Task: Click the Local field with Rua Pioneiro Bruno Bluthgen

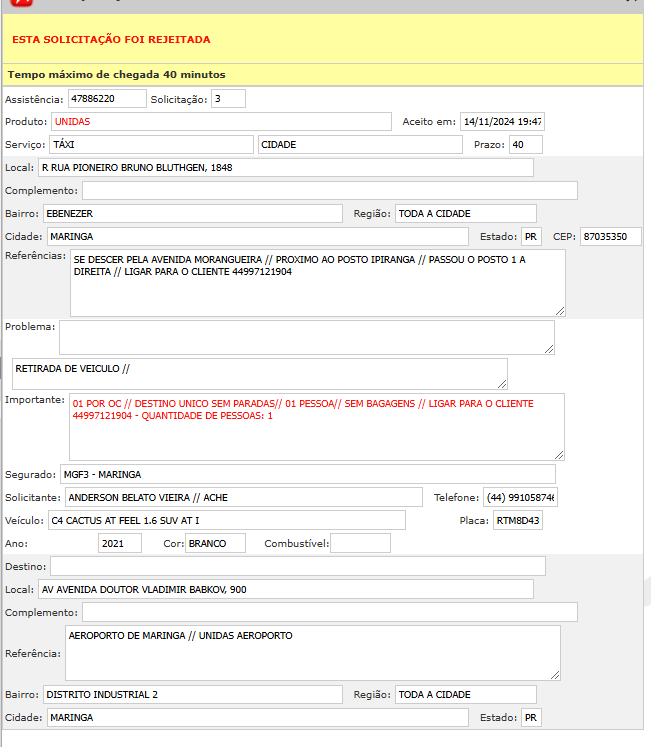Action: click(286, 168)
